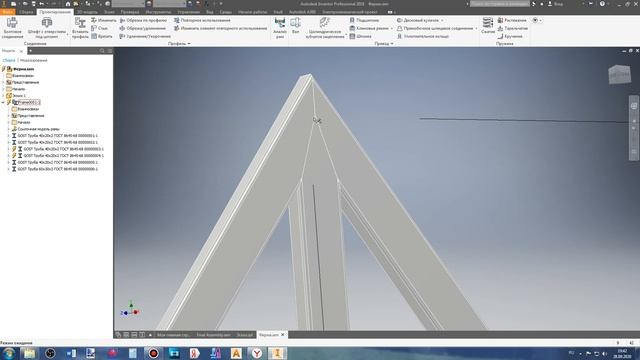
Task: Open the Инструменты ribbon tab
Action: [x=158, y=12]
